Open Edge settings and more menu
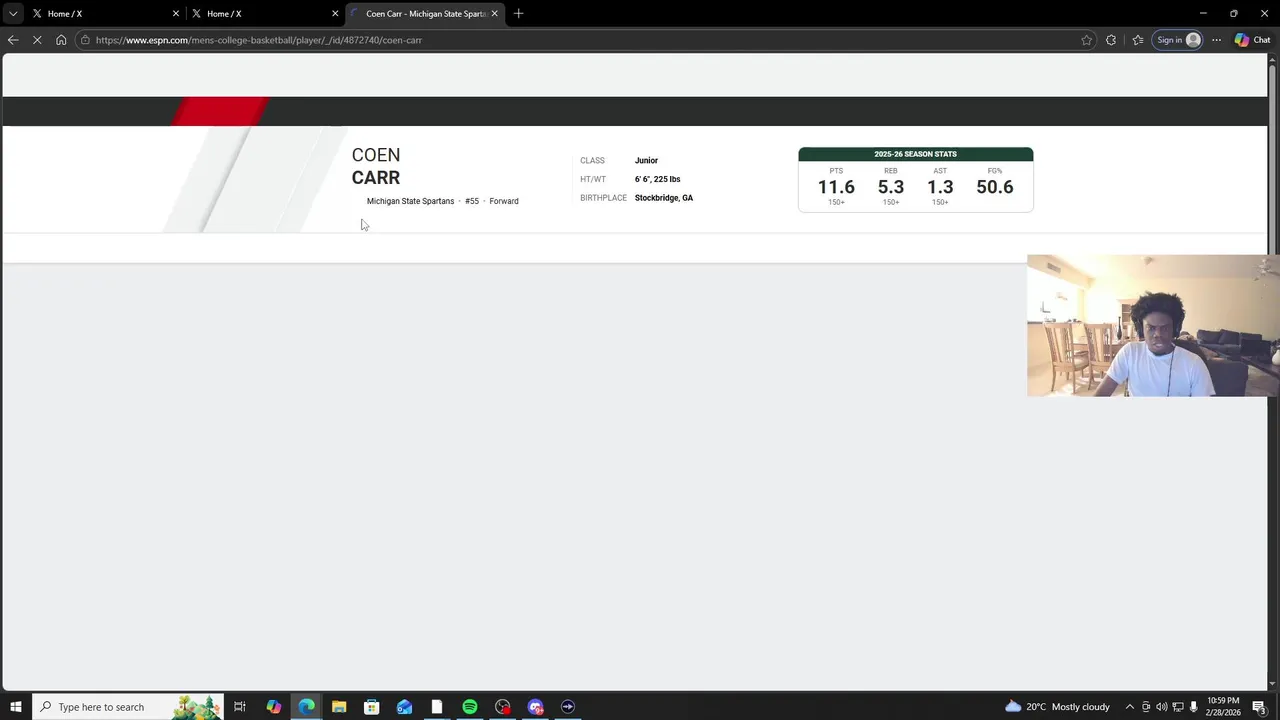1280x720 pixels. [x=1216, y=40]
